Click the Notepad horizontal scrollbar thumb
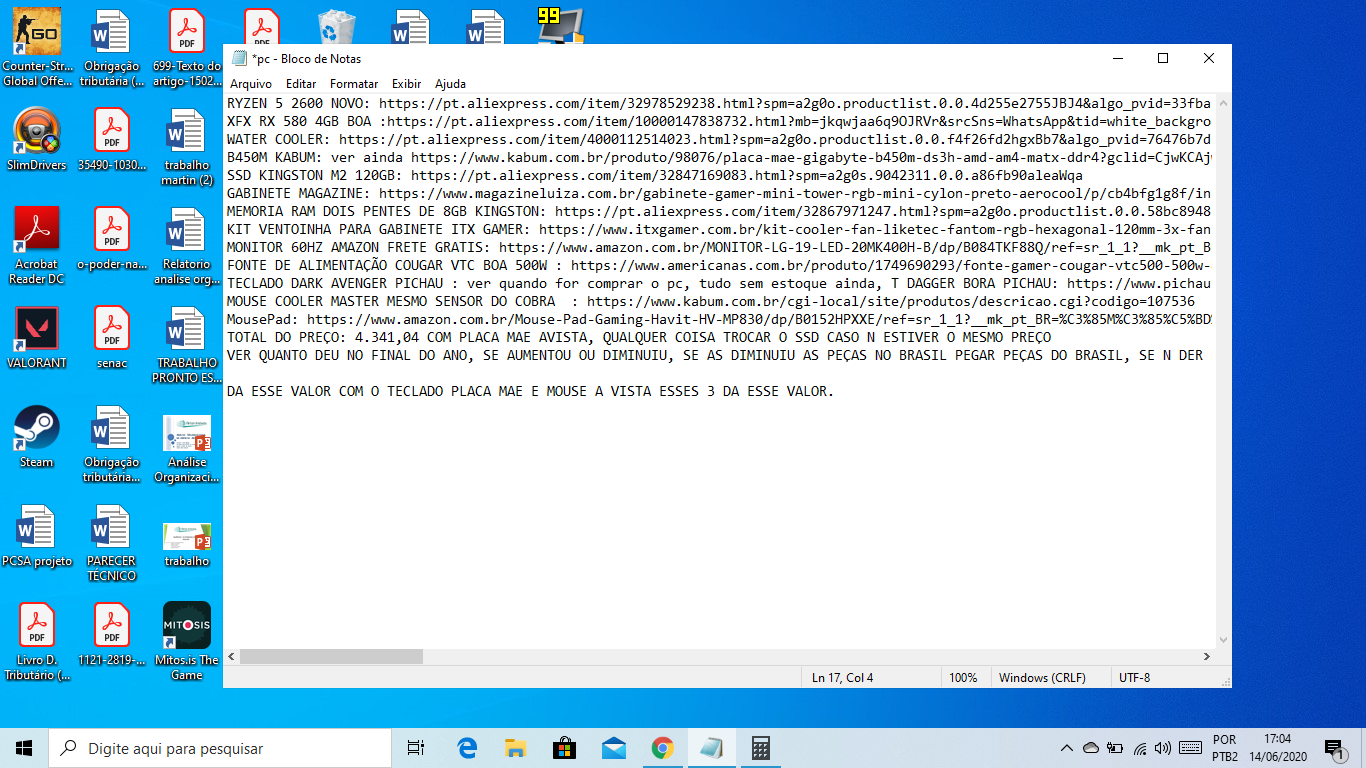This screenshot has height=768, width=1366. pyautogui.click(x=331, y=657)
